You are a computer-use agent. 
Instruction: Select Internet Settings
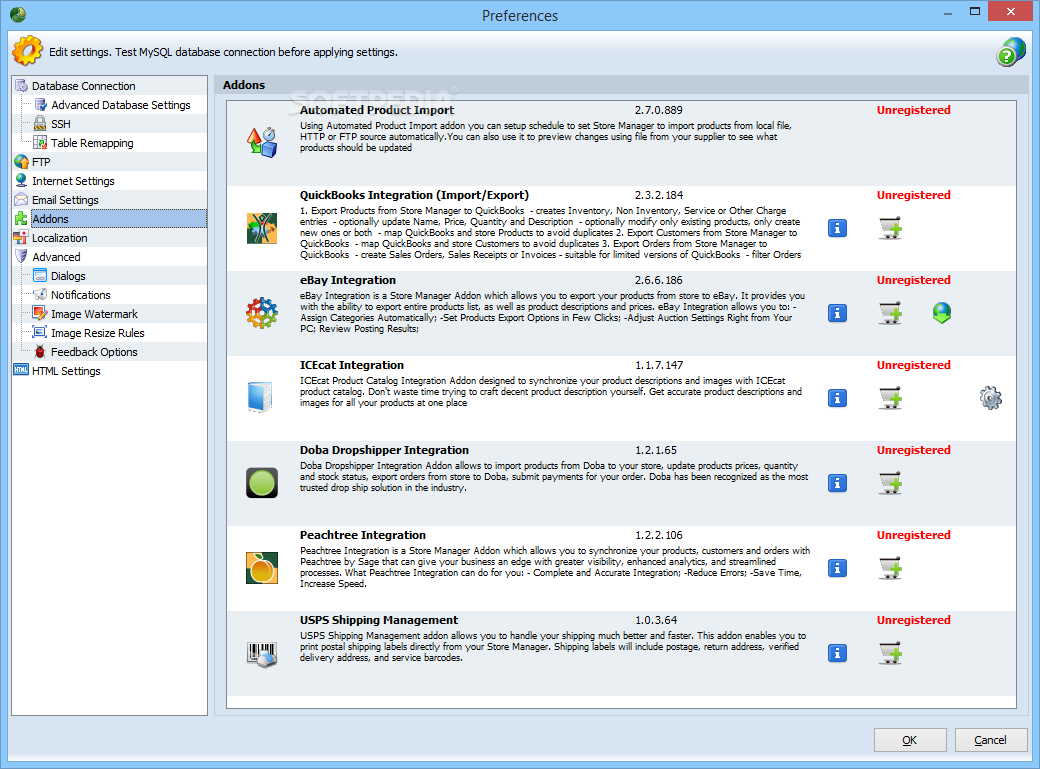tap(73, 181)
